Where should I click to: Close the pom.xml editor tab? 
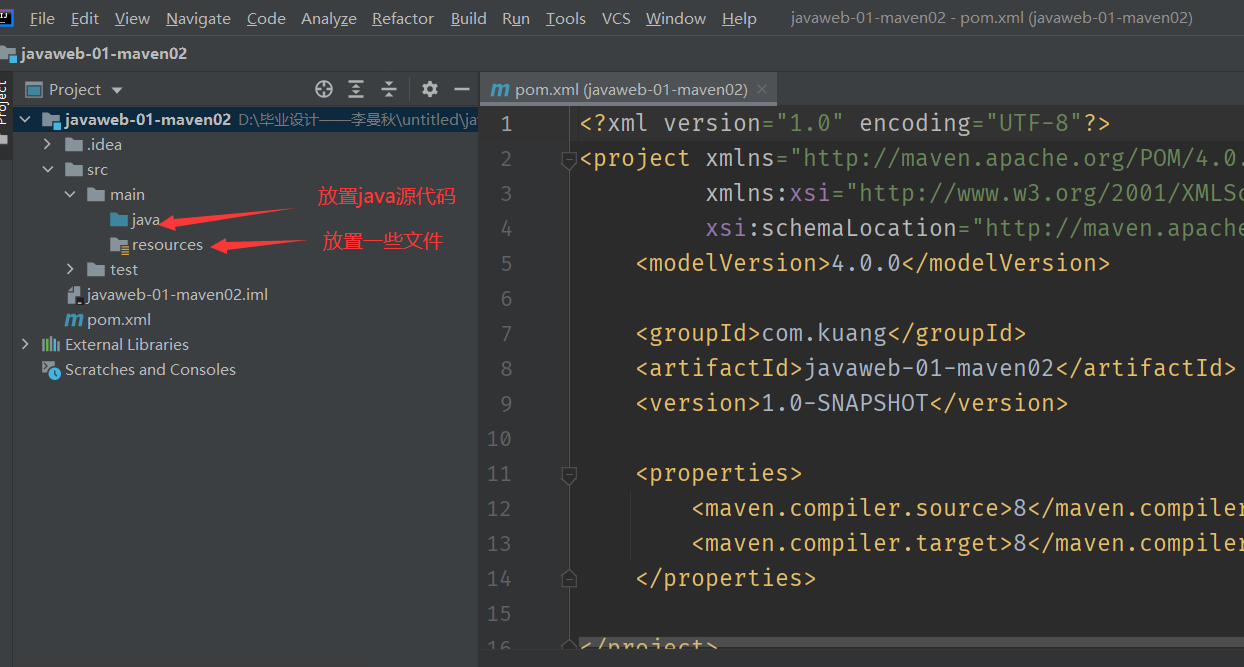coord(762,89)
